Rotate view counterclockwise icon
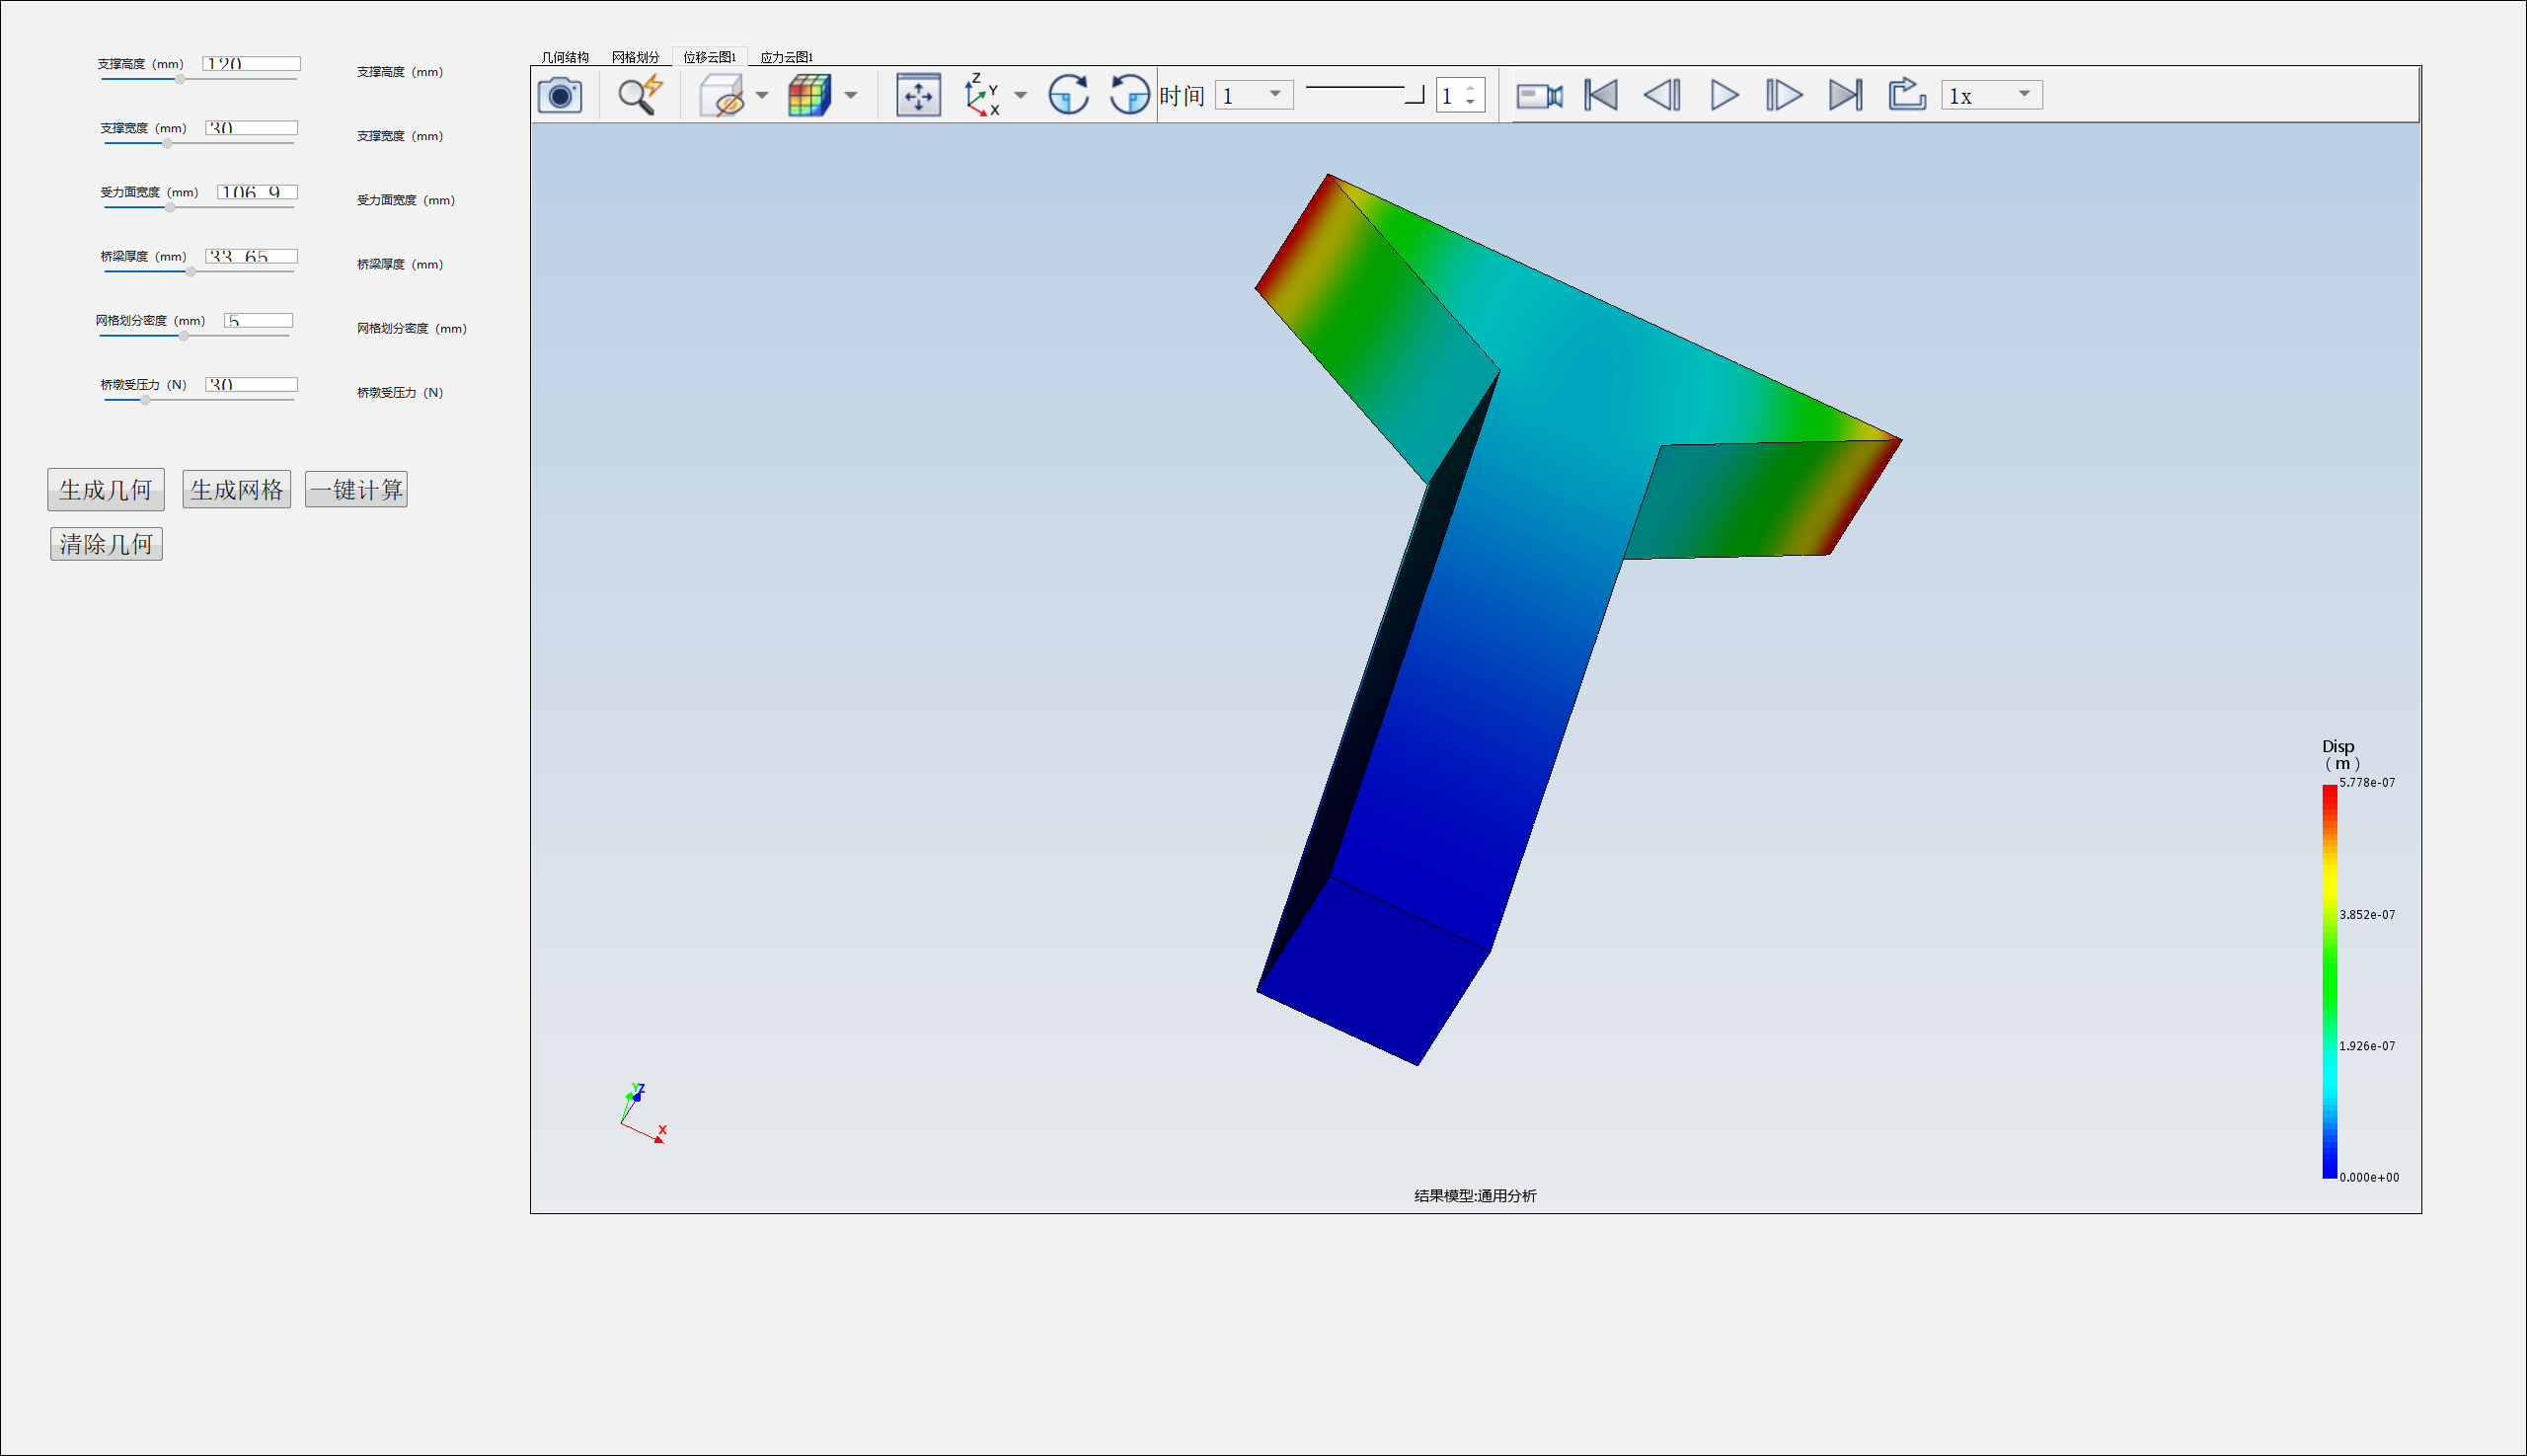Image resolution: width=2527 pixels, height=1456 pixels. pos(1130,96)
